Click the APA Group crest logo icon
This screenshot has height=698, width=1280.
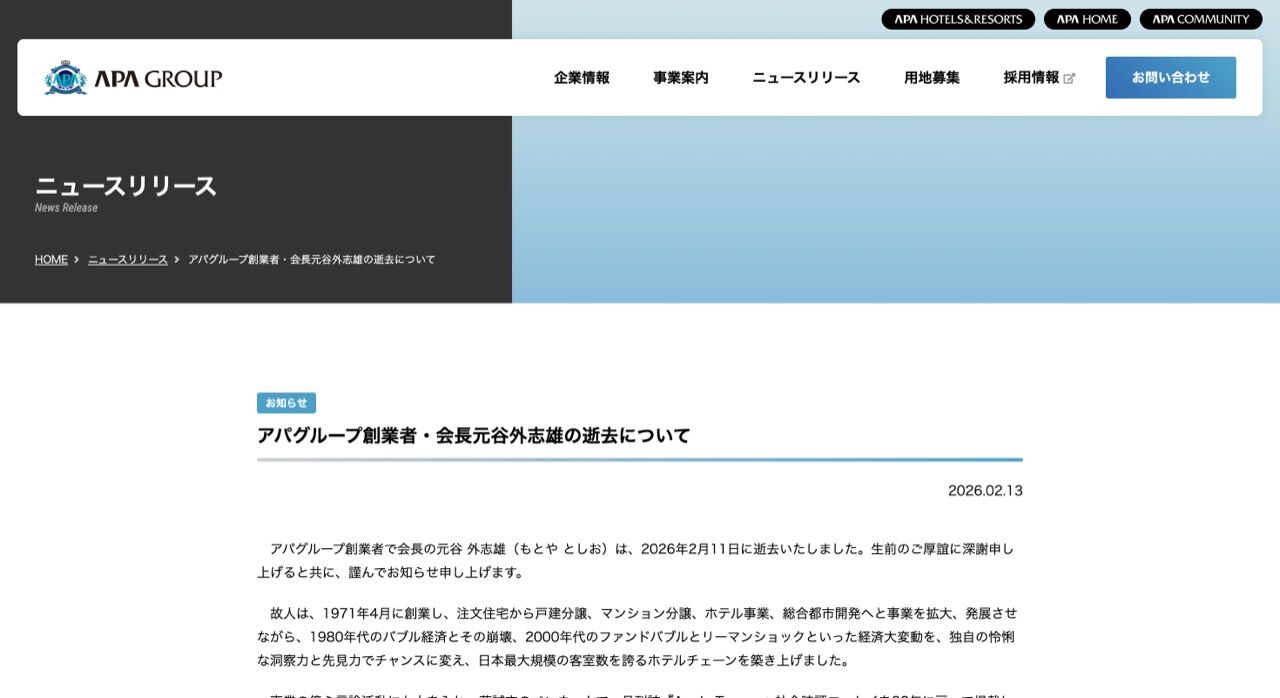pyautogui.click(x=66, y=78)
